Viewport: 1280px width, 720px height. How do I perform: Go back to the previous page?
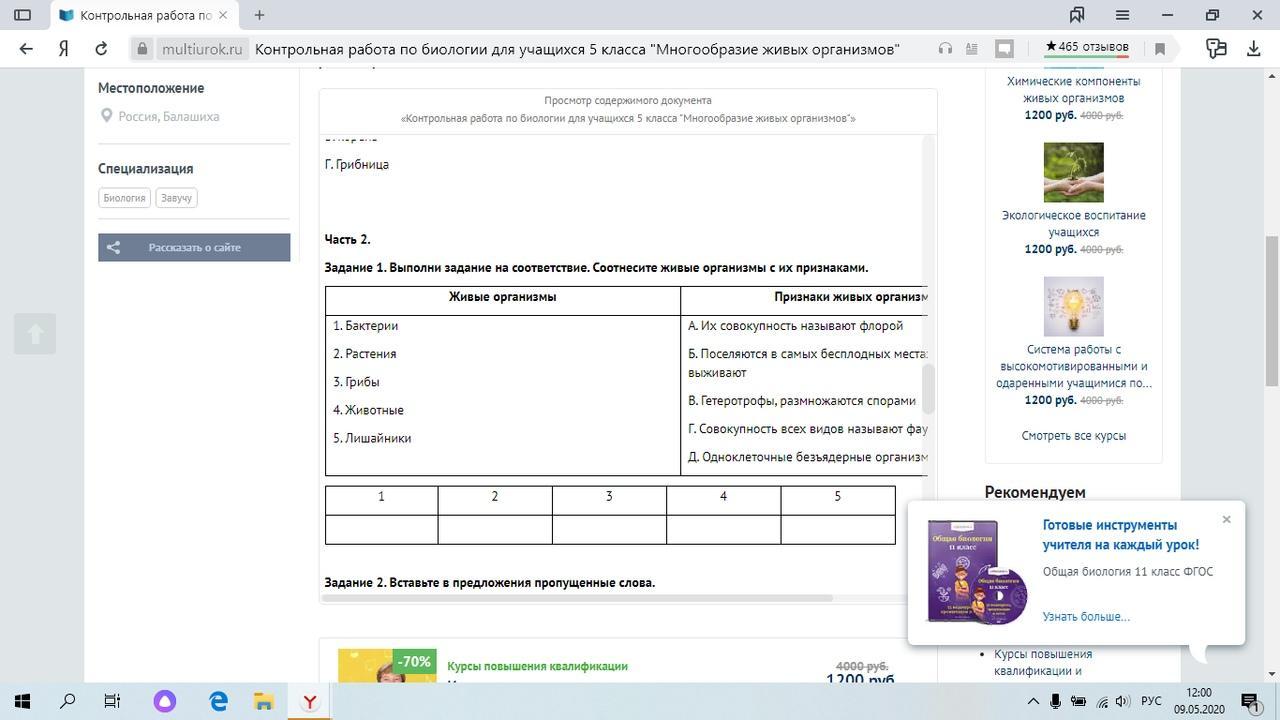[x=26, y=49]
